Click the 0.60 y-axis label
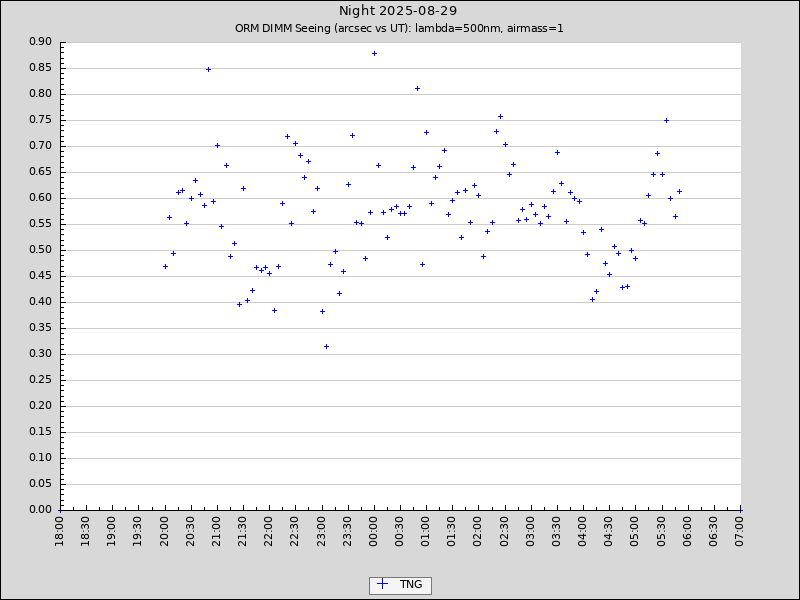The height and width of the screenshot is (600, 800). click(41, 198)
